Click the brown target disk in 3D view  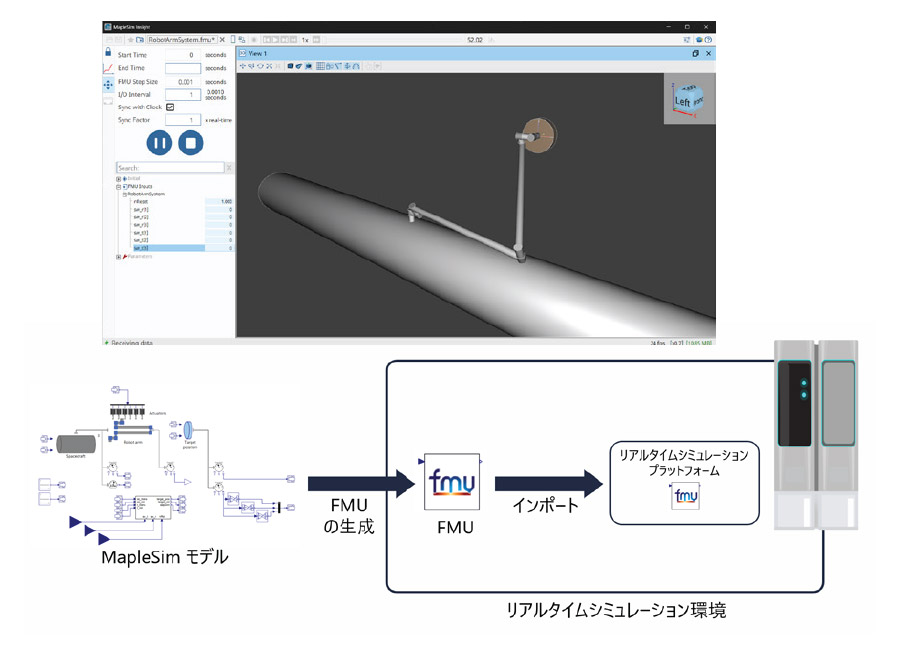(541, 136)
